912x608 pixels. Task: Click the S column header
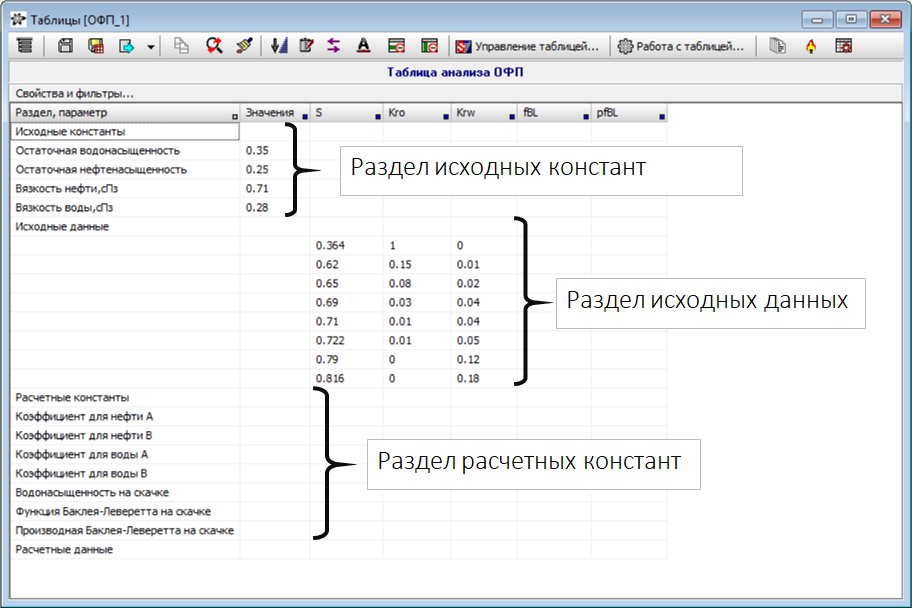[347, 113]
